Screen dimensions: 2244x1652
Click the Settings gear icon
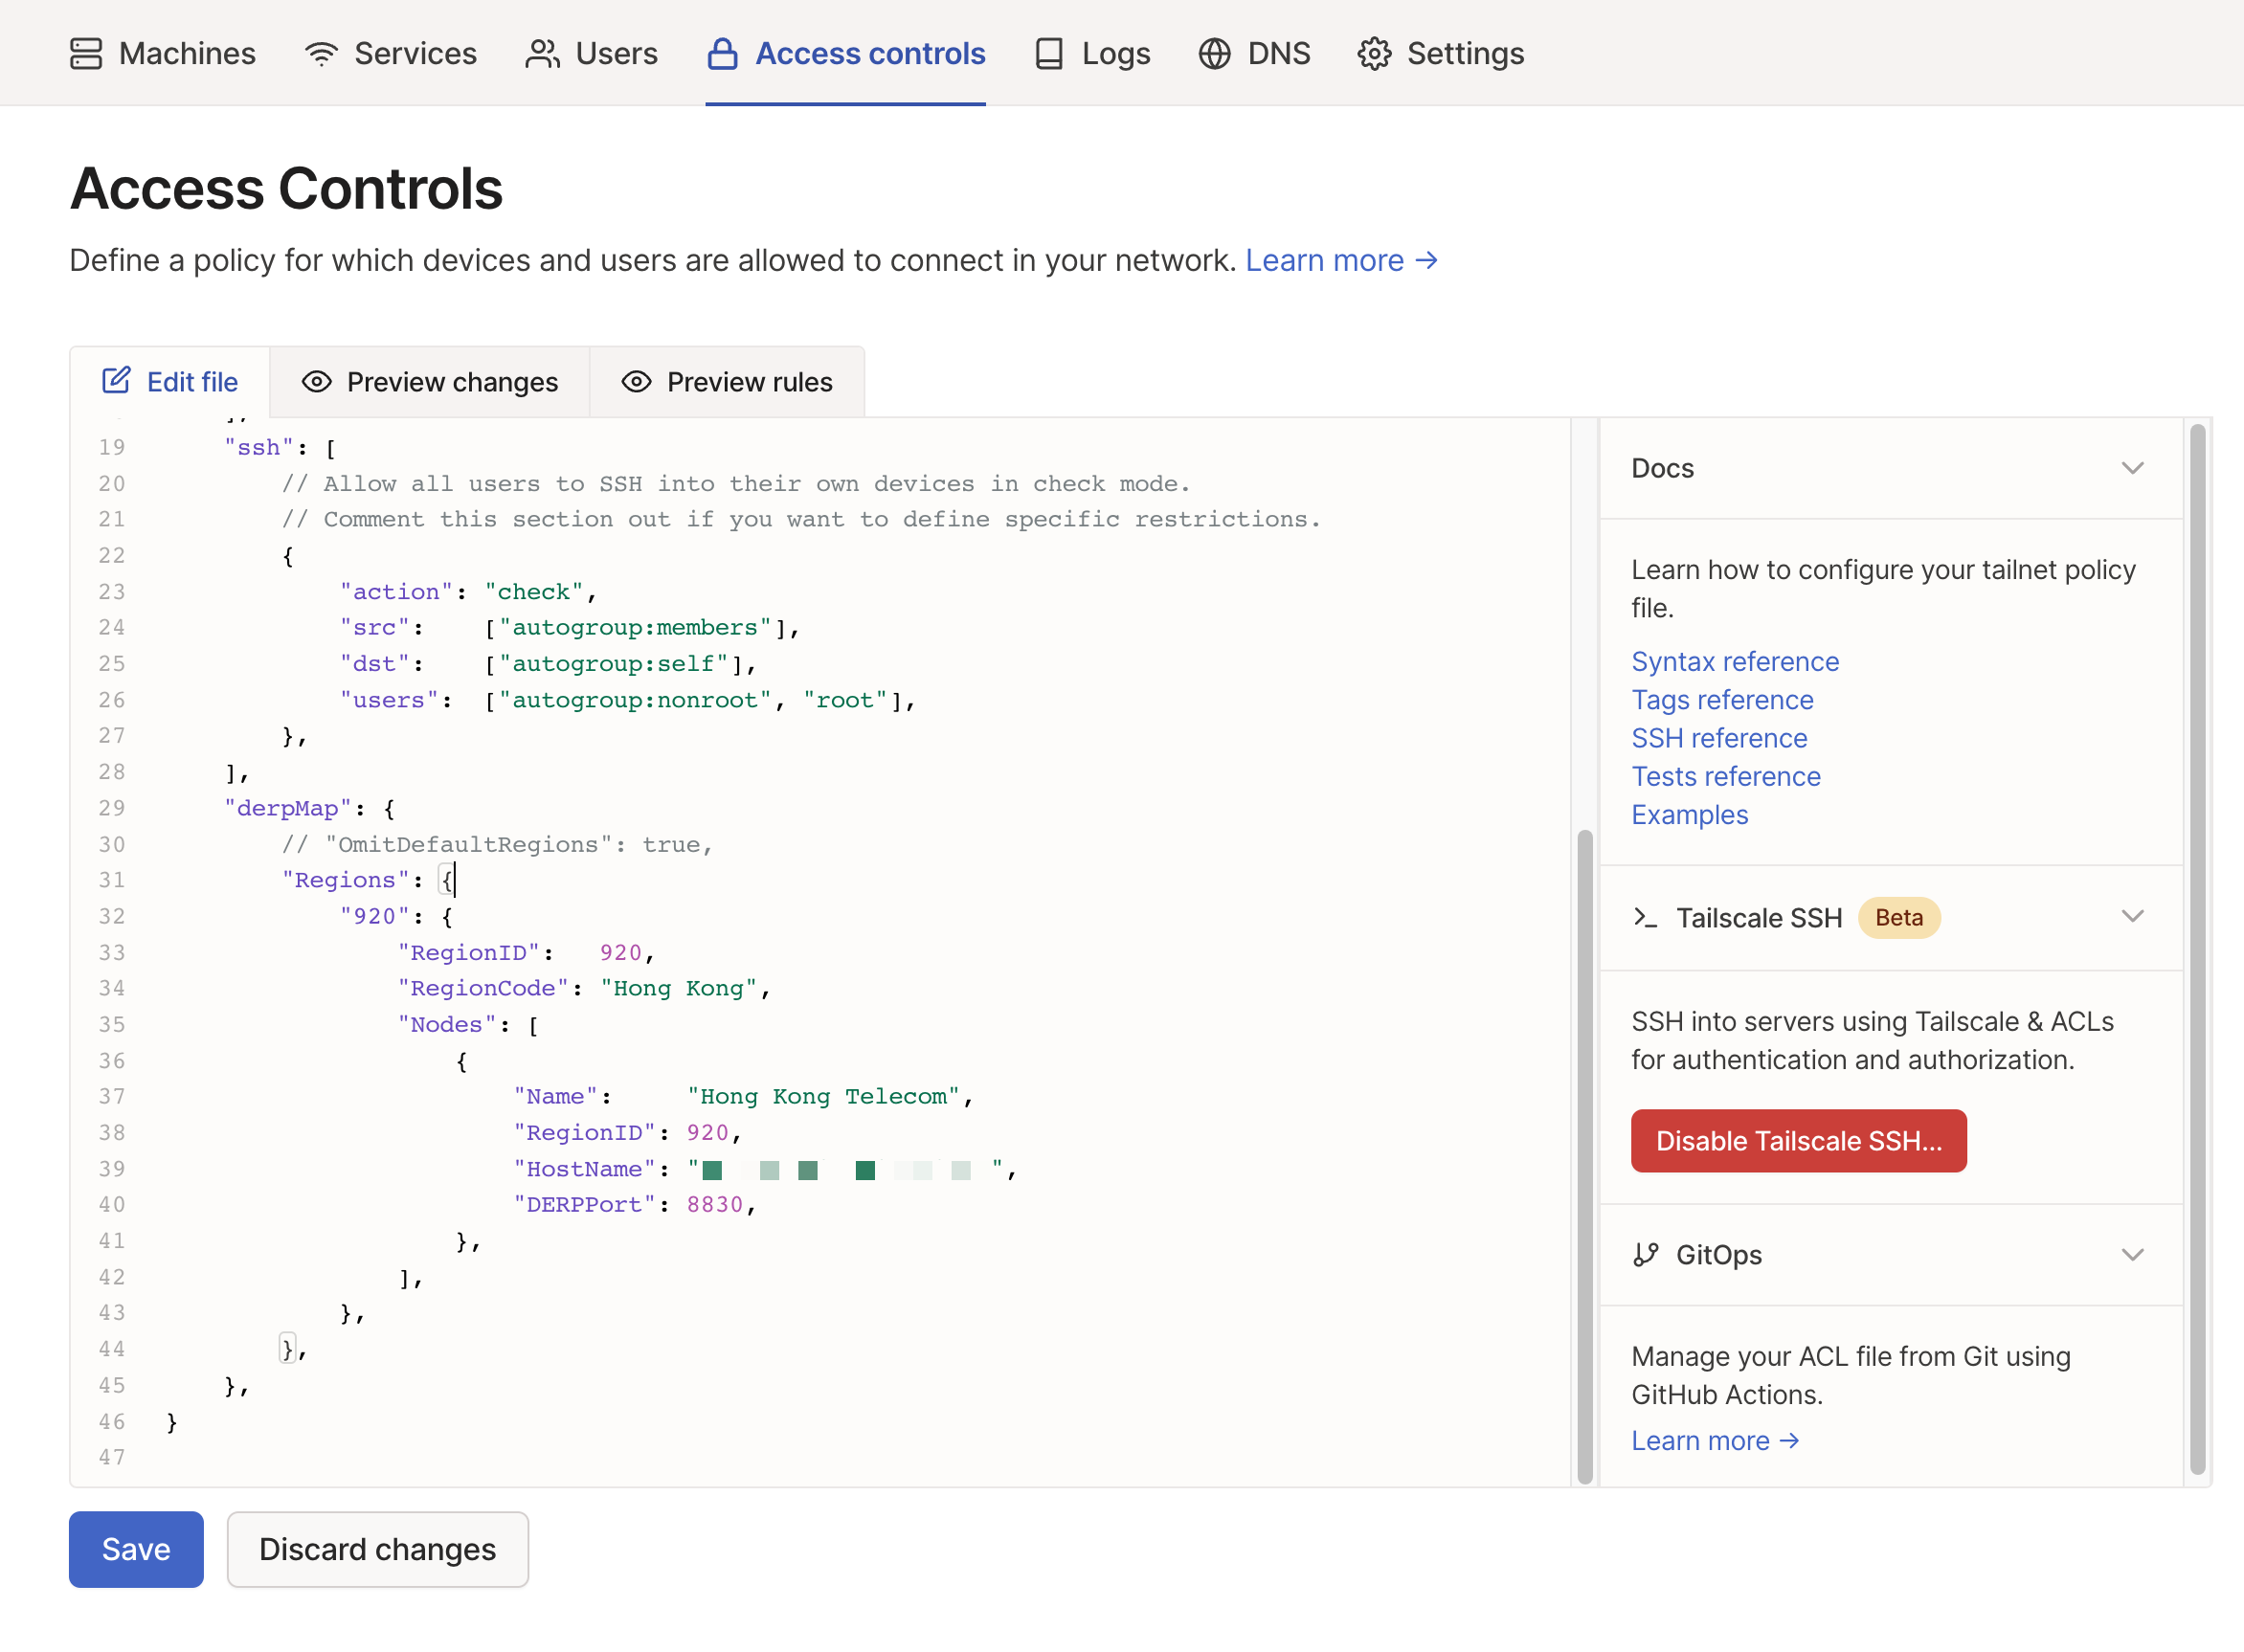(x=1374, y=53)
